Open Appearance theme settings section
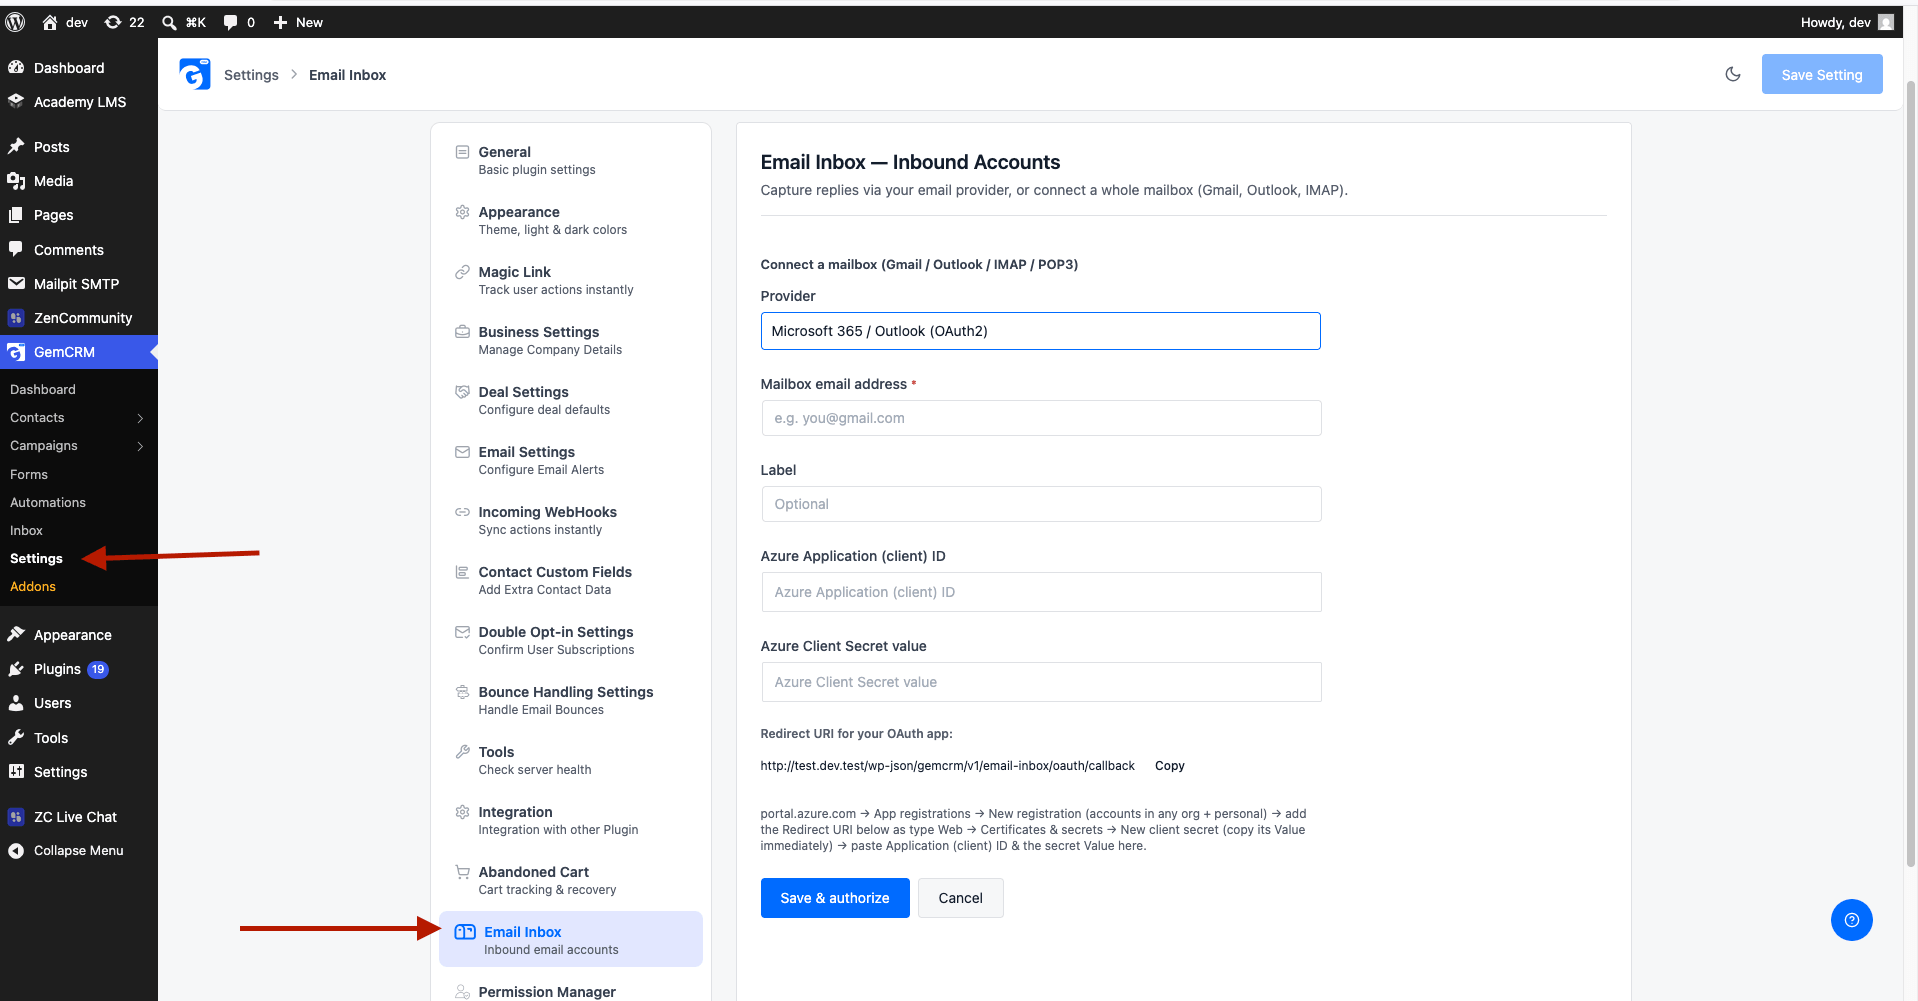 point(571,220)
